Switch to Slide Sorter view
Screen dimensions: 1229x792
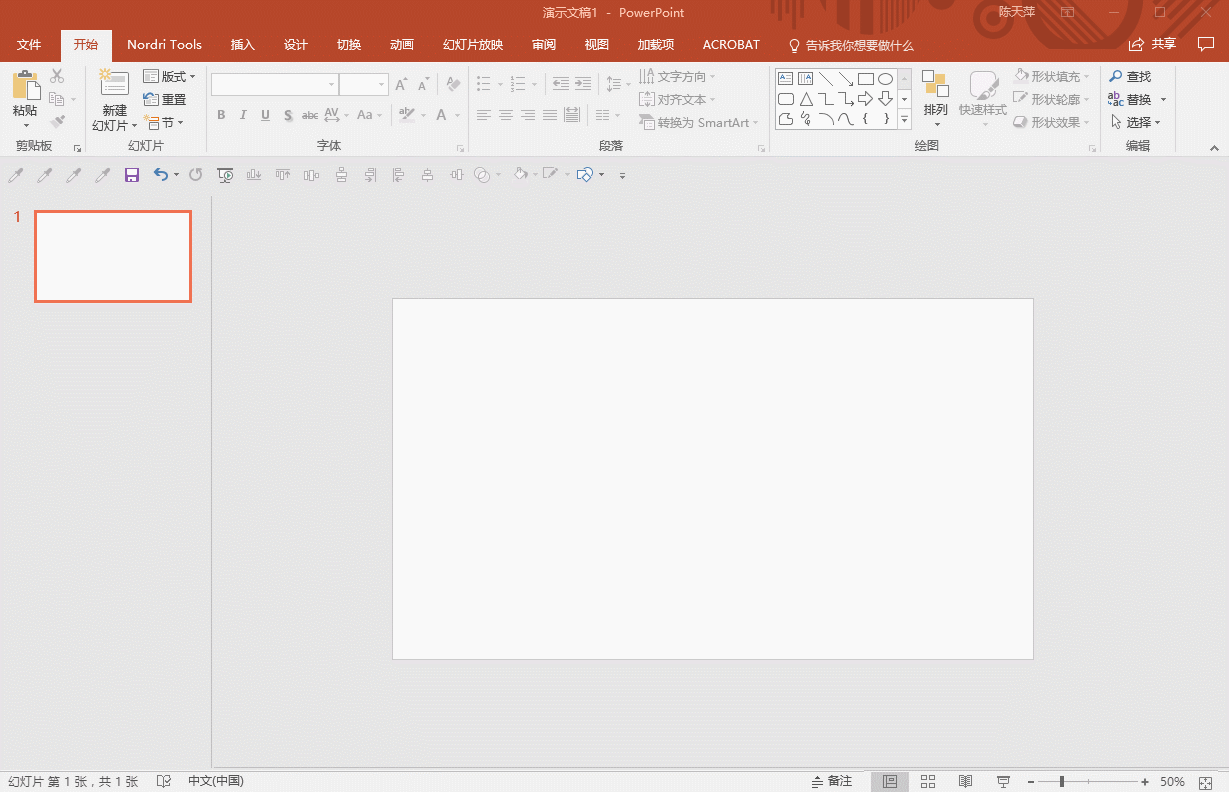tap(928, 782)
